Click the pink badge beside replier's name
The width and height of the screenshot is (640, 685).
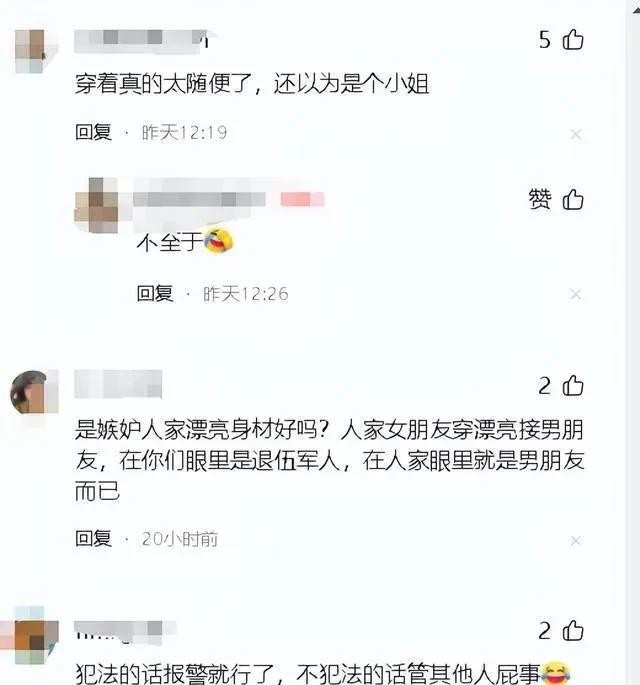click(302, 199)
